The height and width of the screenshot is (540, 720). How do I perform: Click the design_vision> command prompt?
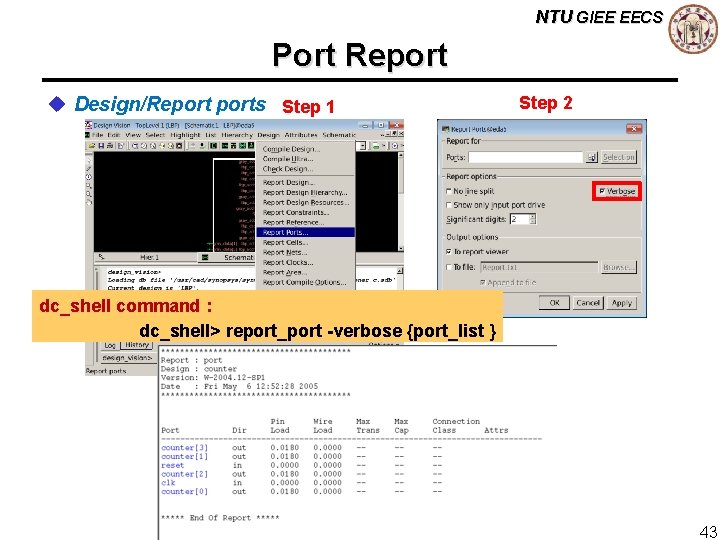tap(127, 358)
